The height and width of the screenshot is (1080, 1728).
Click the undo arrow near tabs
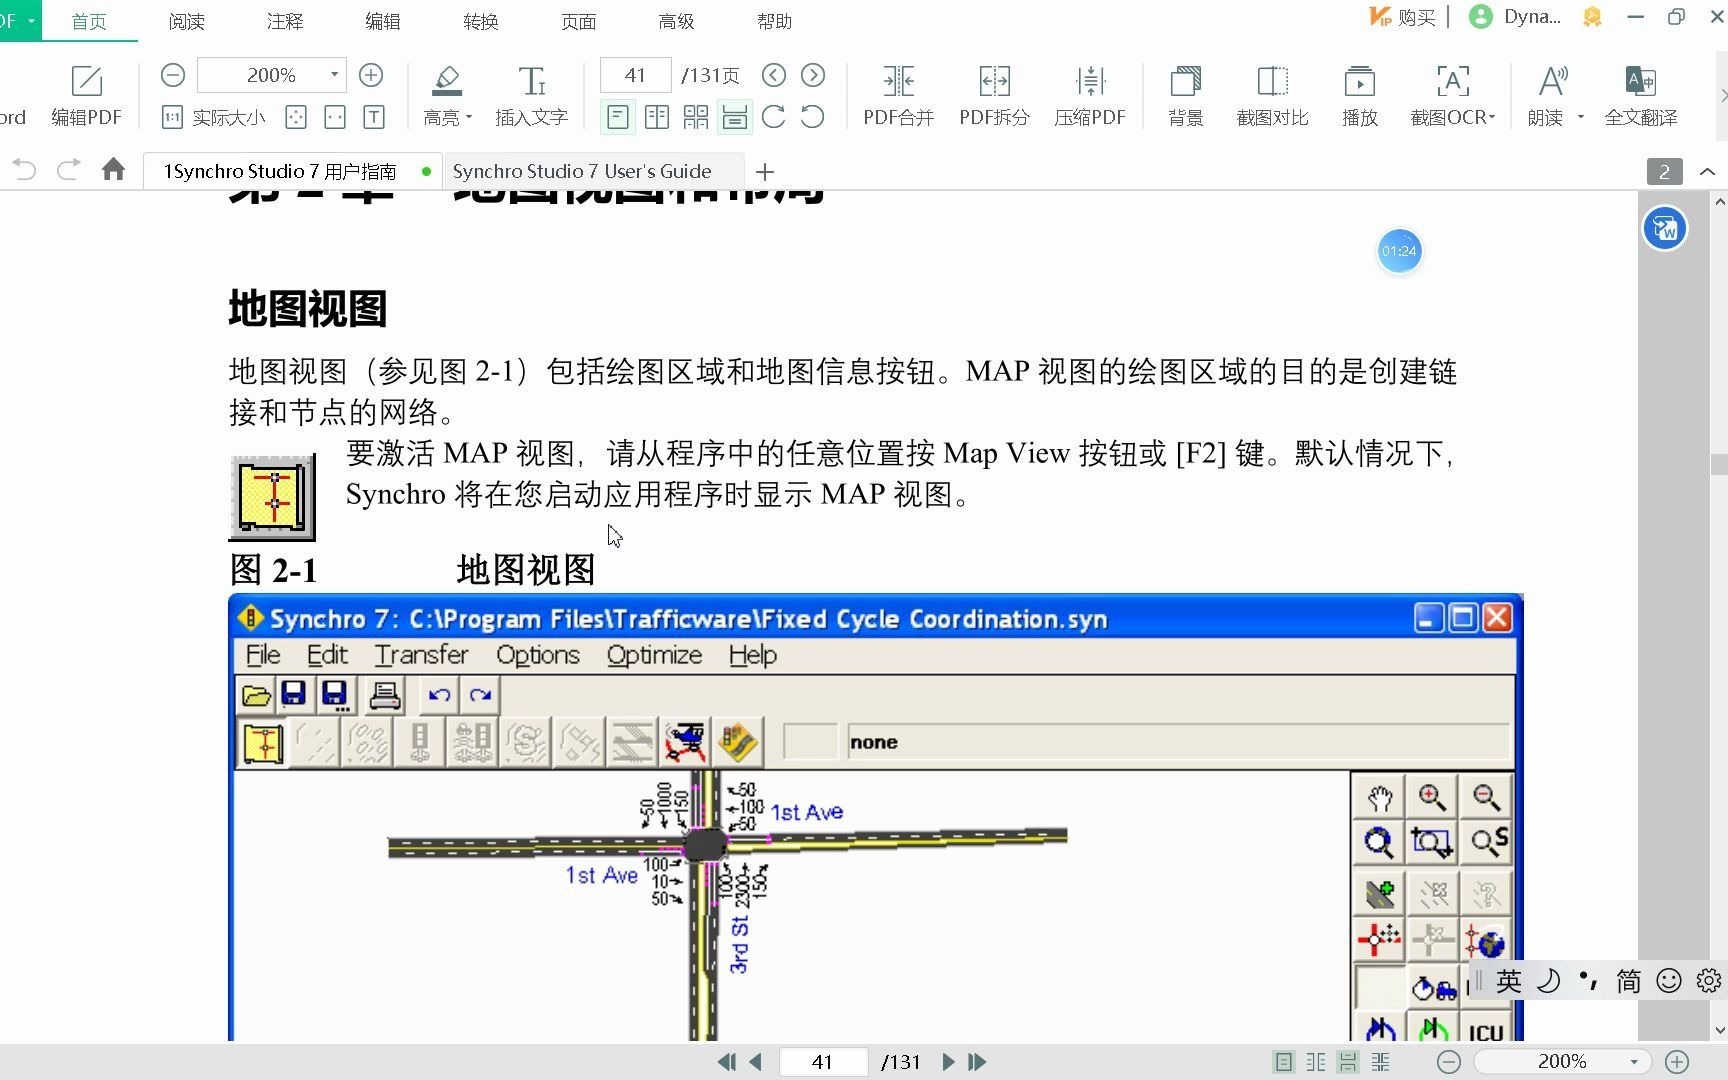coord(24,170)
